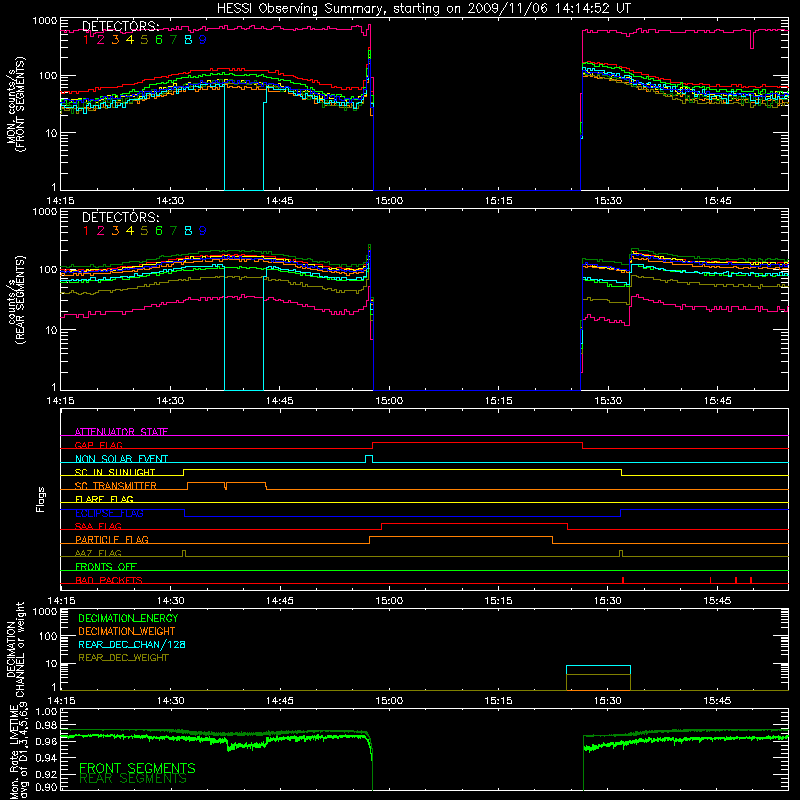Select olive detector 5 in front segments legend
The width and height of the screenshot is (800, 800).
144,39
